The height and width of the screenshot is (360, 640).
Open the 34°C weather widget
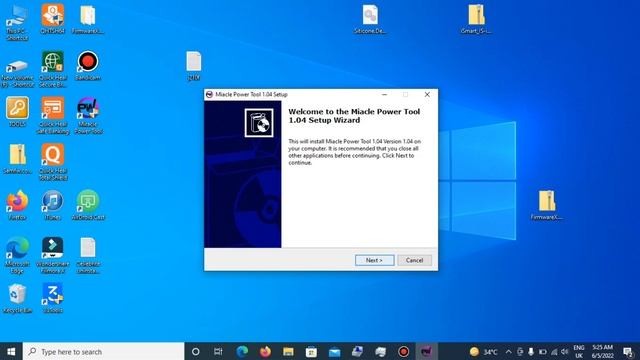484,351
